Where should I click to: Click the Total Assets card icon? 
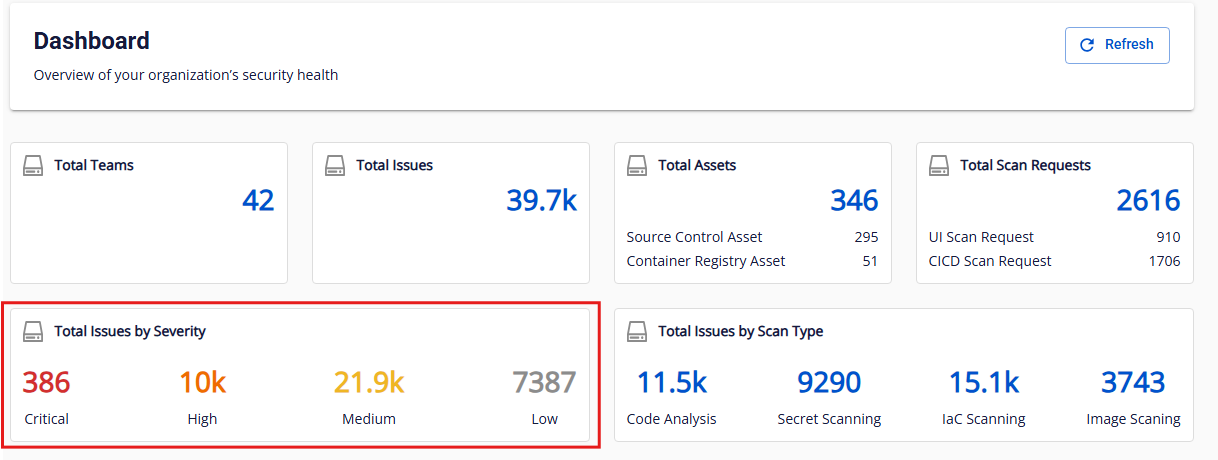[x=637, y=165]
